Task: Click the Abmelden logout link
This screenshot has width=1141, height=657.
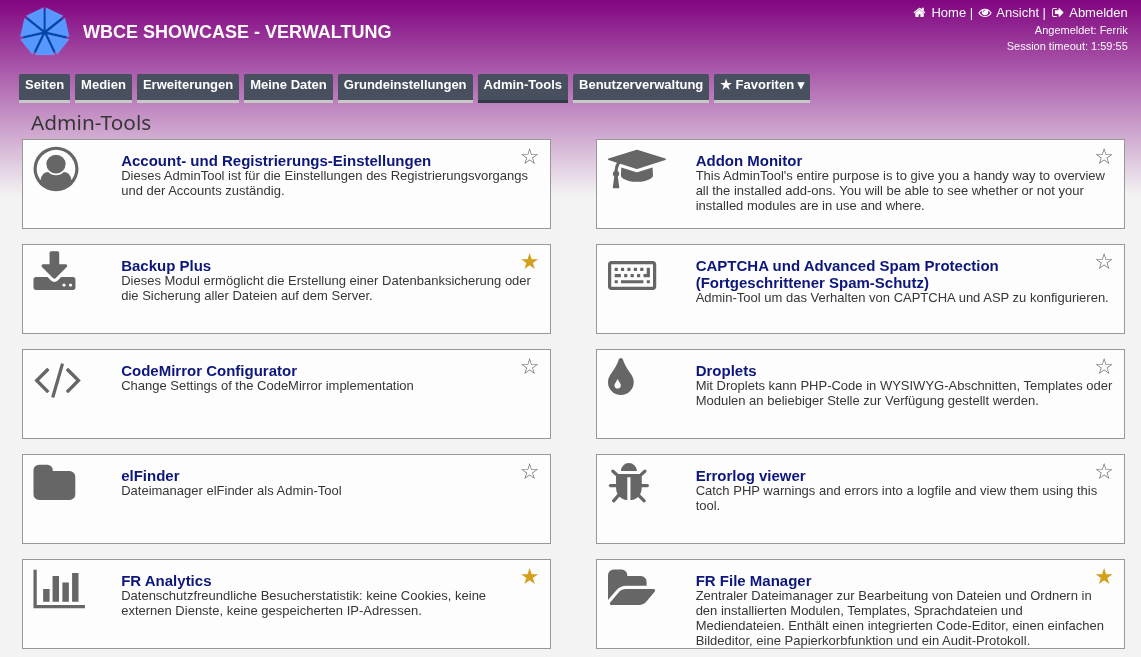Action: pos(1098,12)
